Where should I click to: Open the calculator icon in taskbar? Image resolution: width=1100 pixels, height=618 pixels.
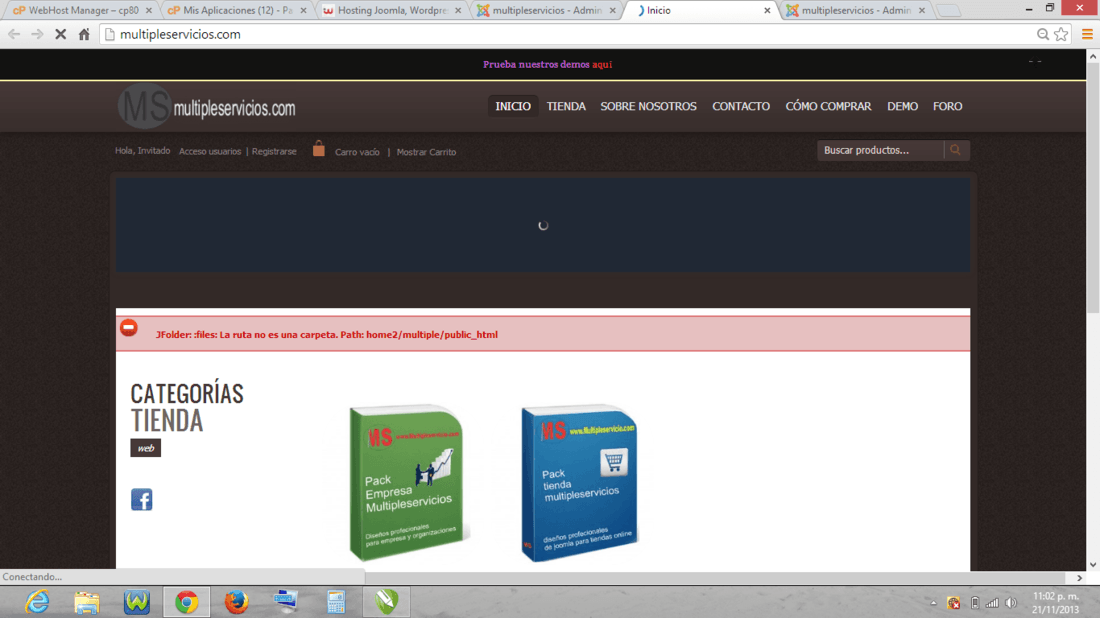point(336,602)
